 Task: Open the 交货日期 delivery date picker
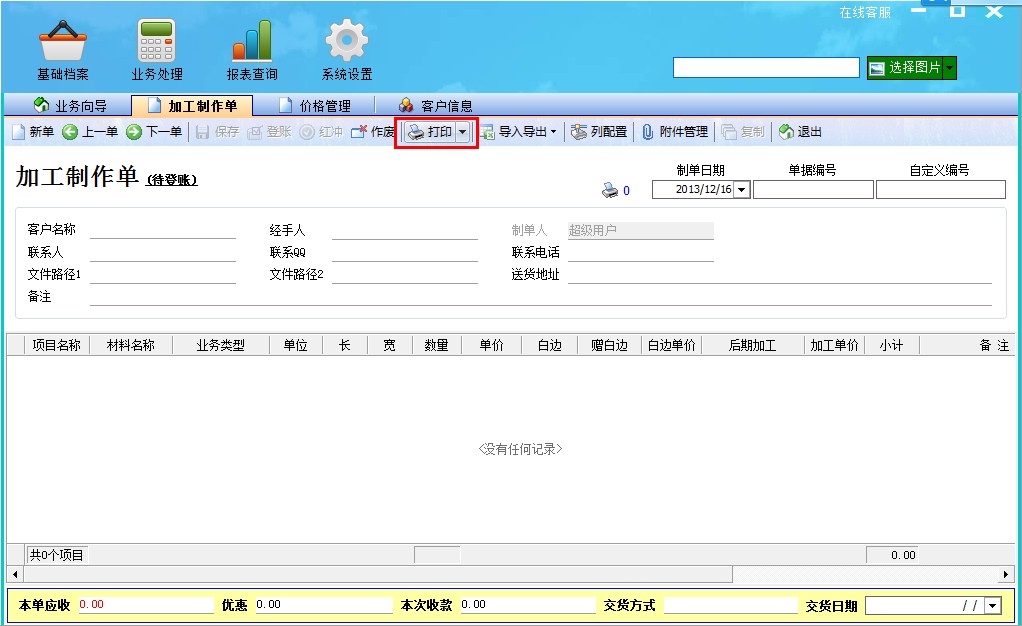(991, 604)
